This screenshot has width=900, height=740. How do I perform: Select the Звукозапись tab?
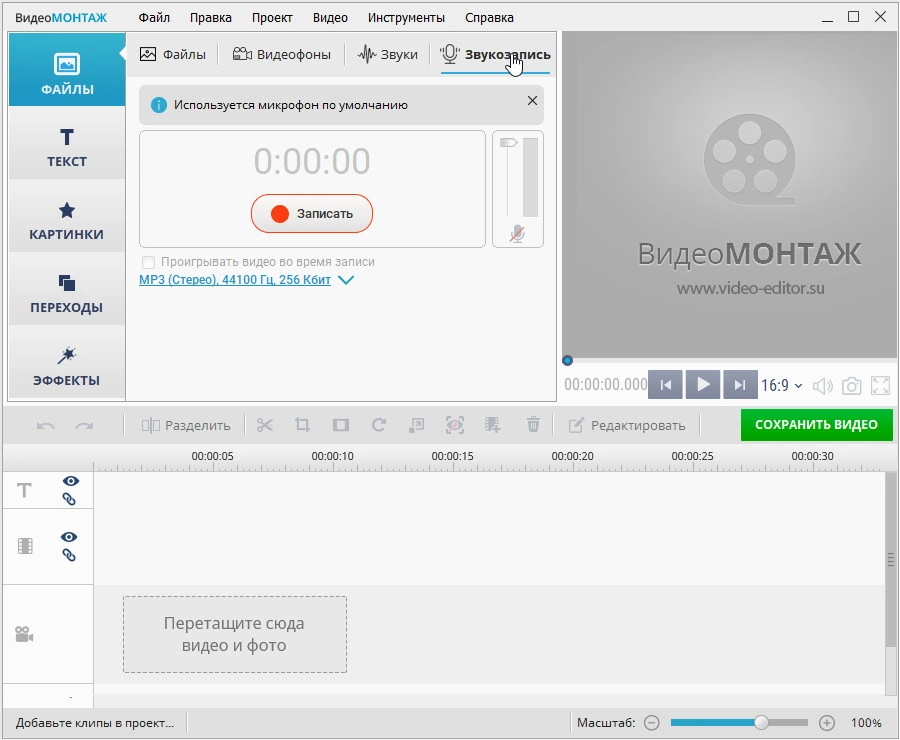pyautogui.click(x=495, y=55)
